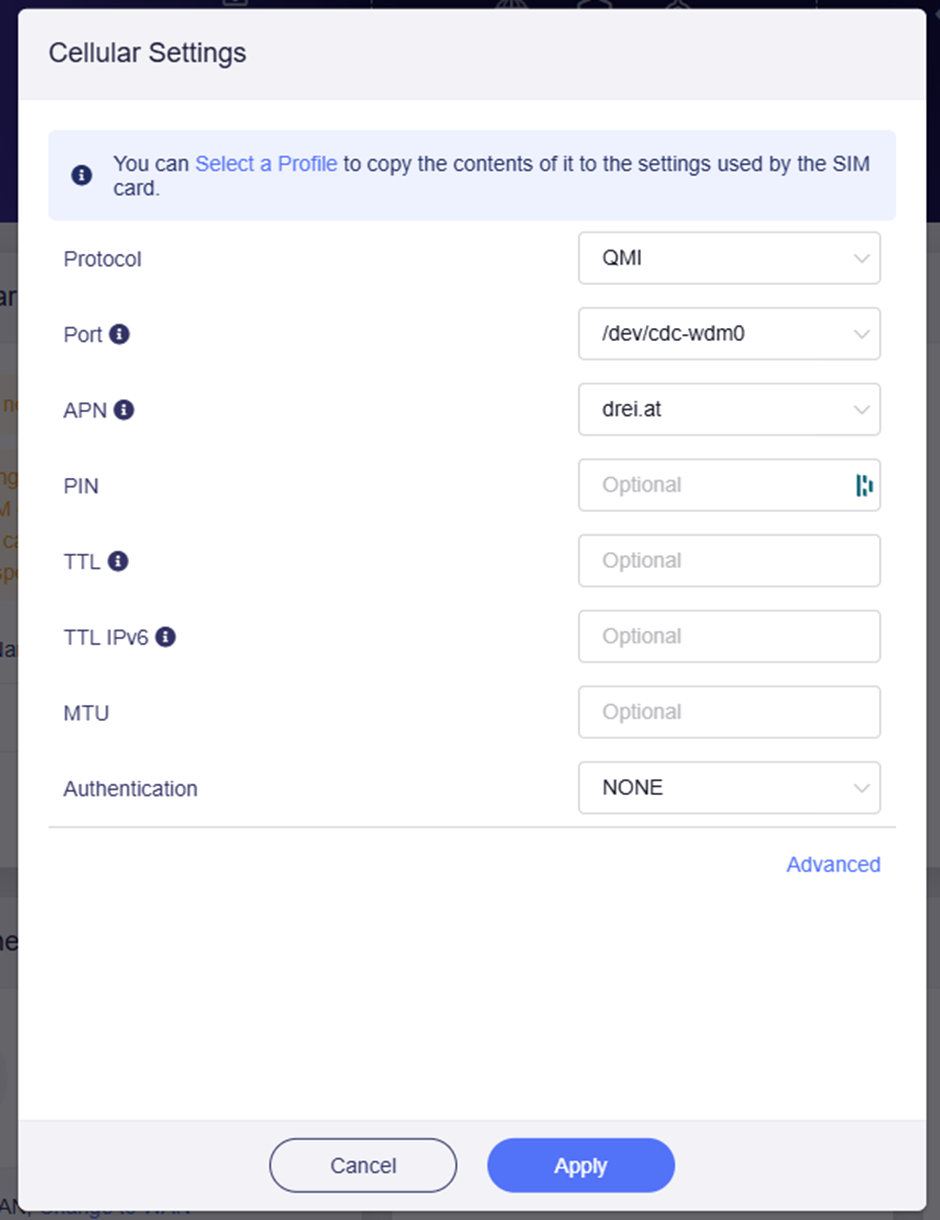Click the TTL IPv6 info icon
The height and width of the screenshot is (1220, 940).
pos(166,636)
